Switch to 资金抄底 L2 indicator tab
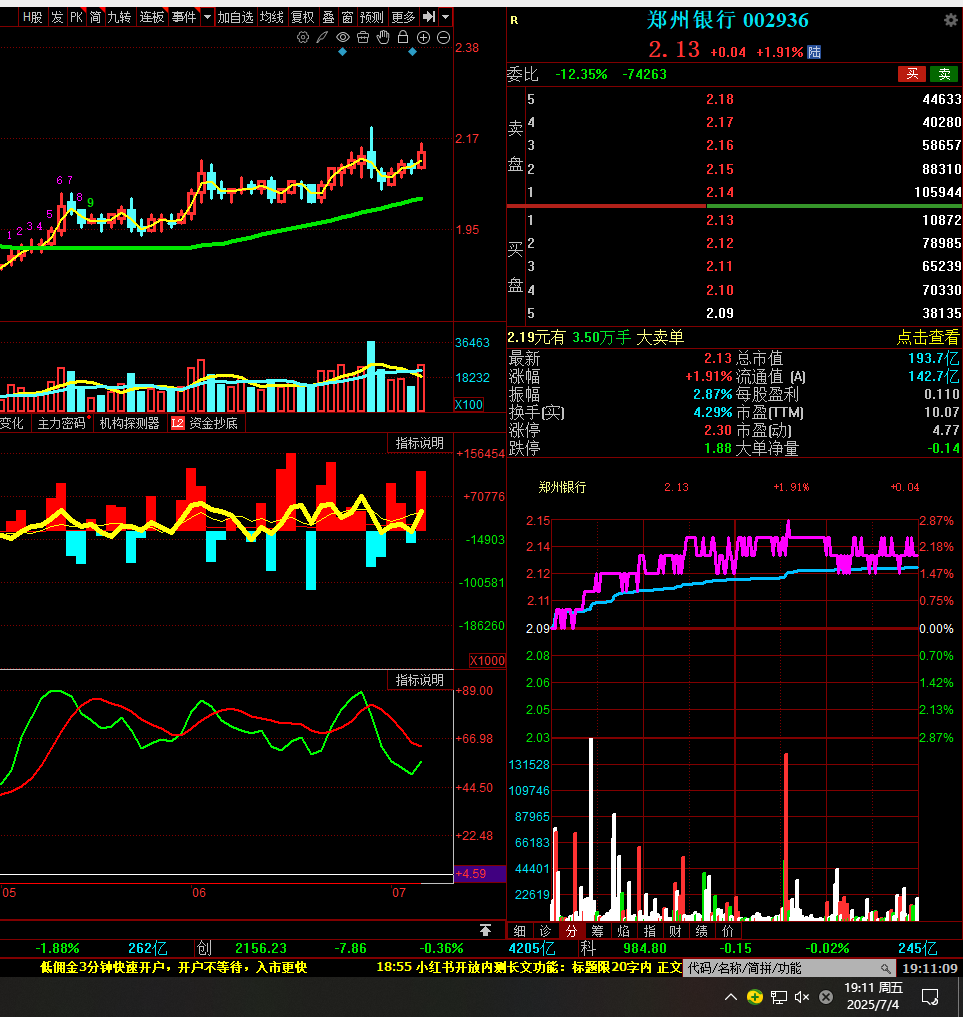 pos(204,424)
